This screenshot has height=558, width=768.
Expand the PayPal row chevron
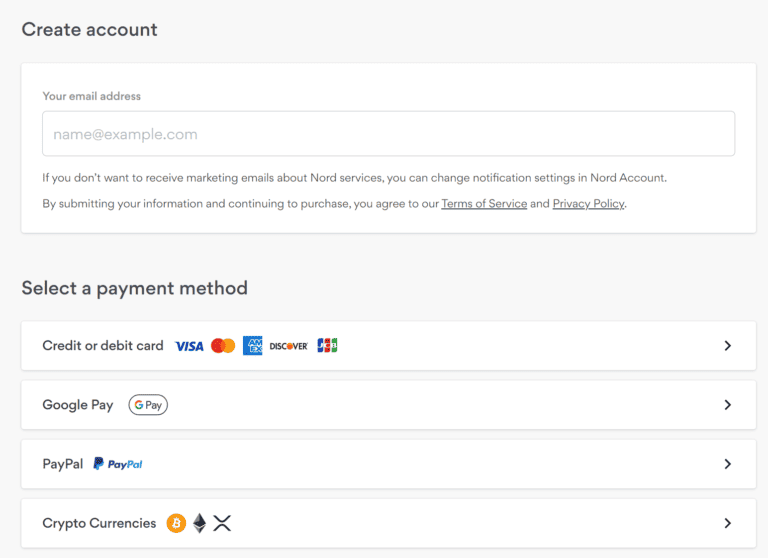[x=727, y=464]
